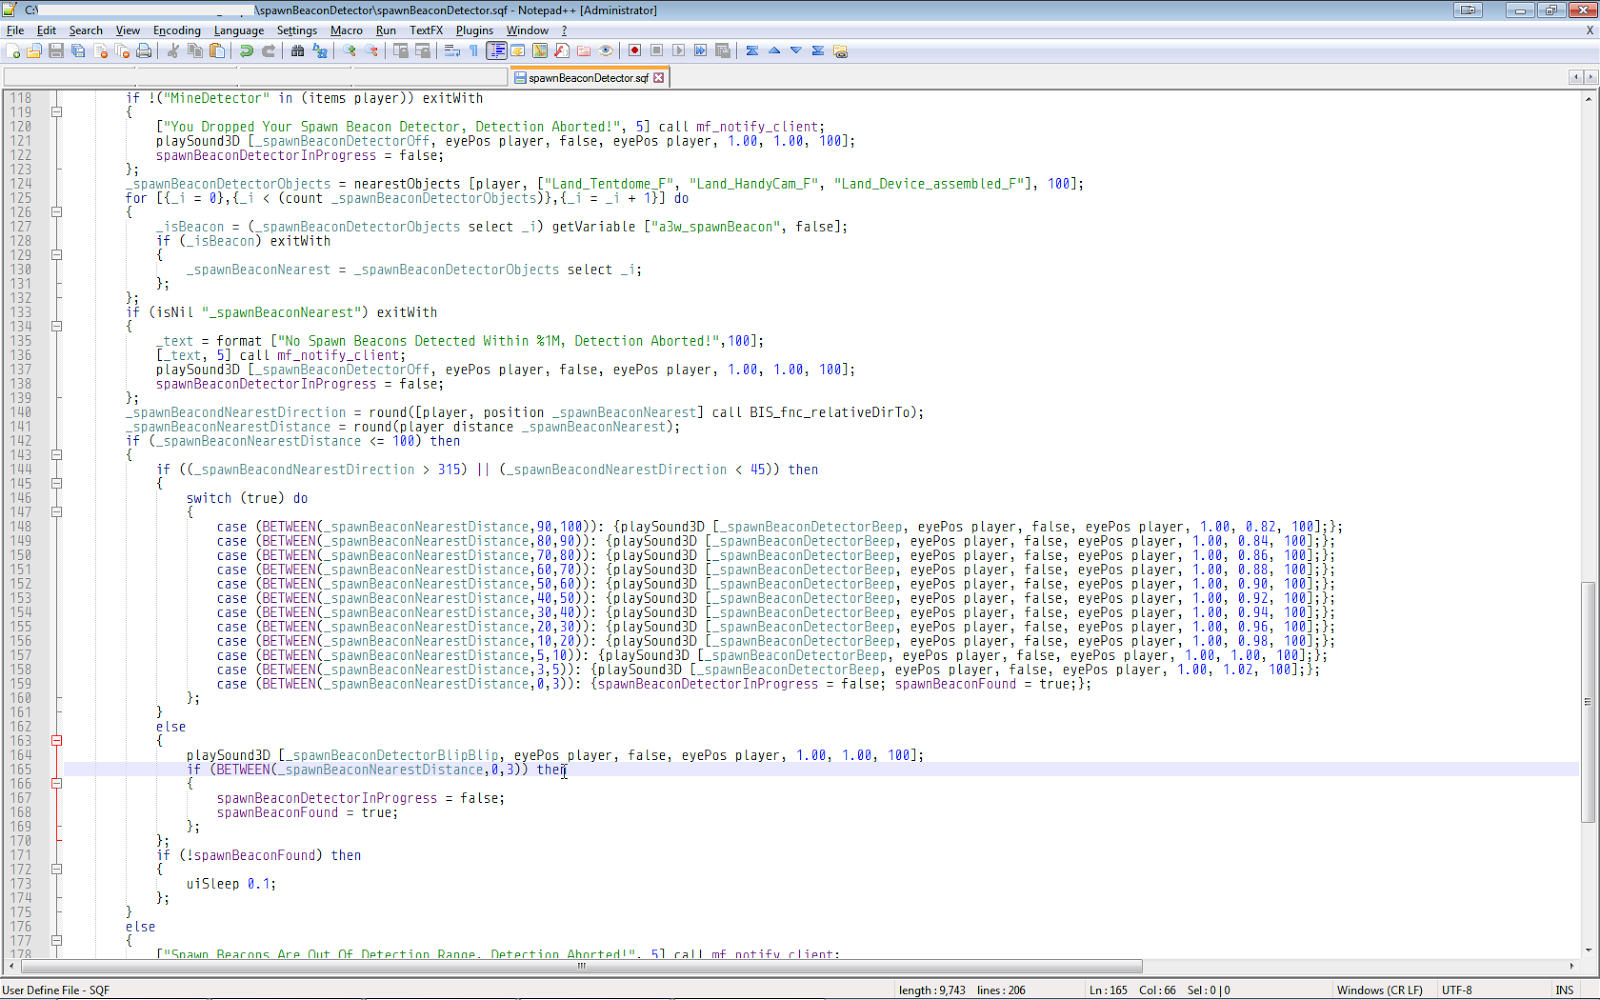Toggle word wrap toolbar button
Viewport: 1600px width, 1000px height.
tap(452, 51)
